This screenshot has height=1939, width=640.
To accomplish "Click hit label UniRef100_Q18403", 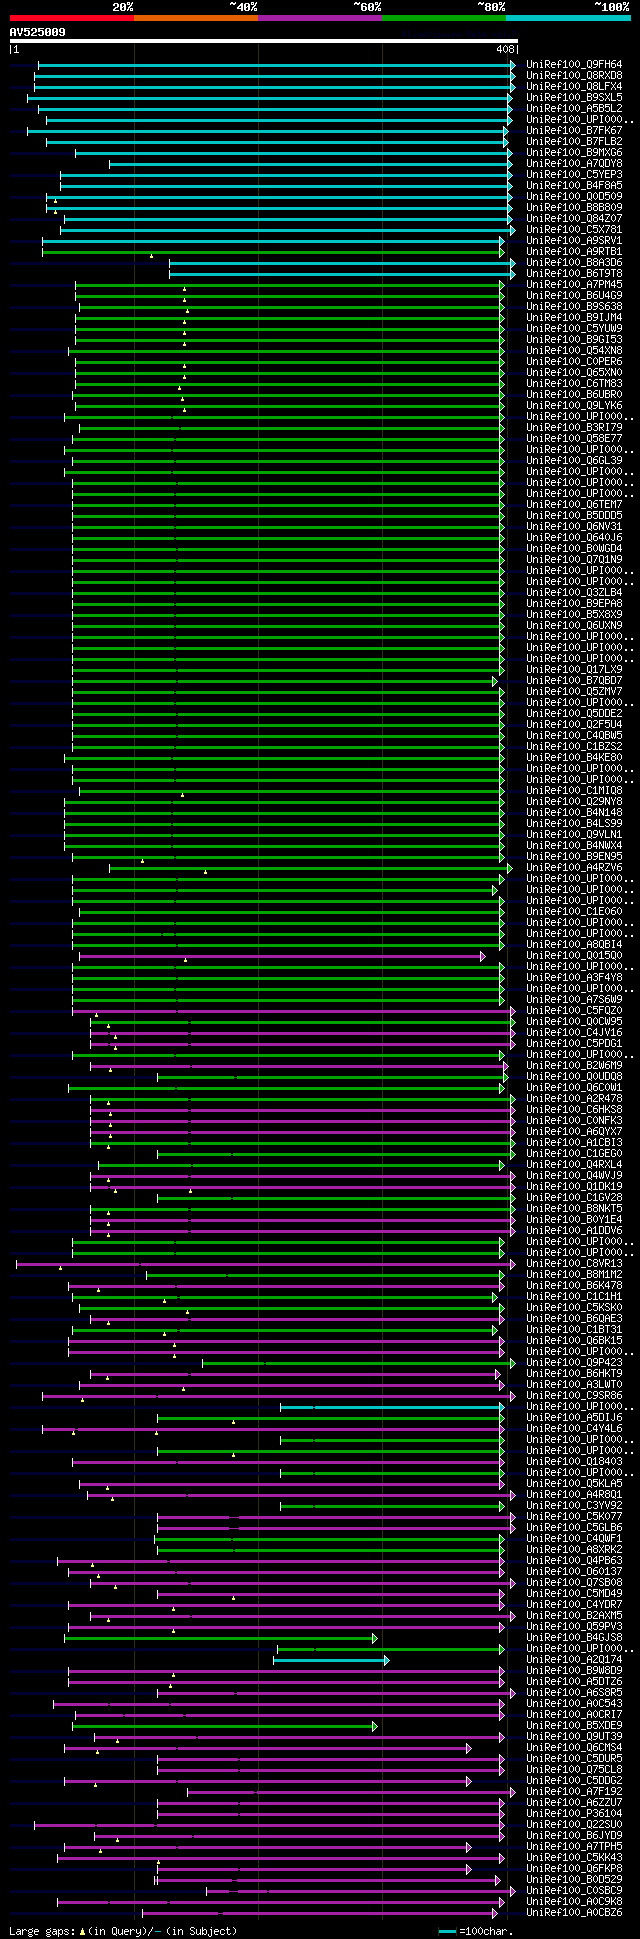I will pyautogui.click(x=574, y=1462).
